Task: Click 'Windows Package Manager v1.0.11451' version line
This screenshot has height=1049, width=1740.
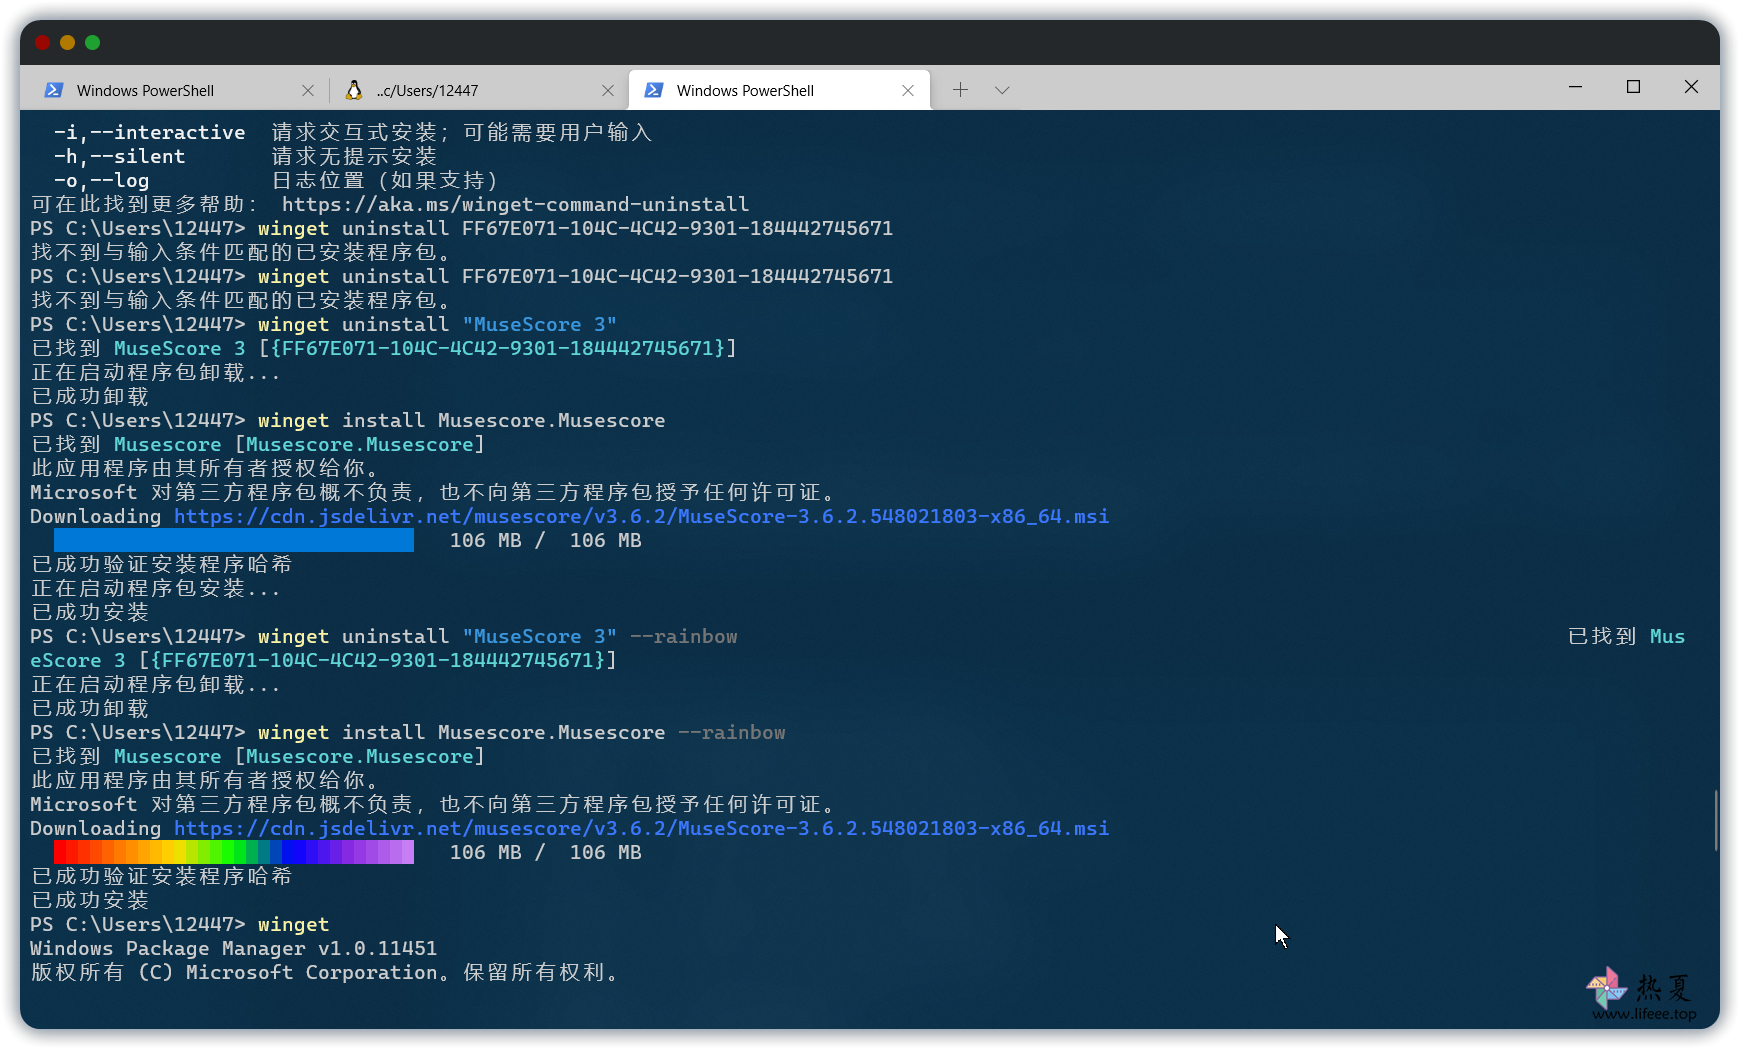Action: pos(234,949)
